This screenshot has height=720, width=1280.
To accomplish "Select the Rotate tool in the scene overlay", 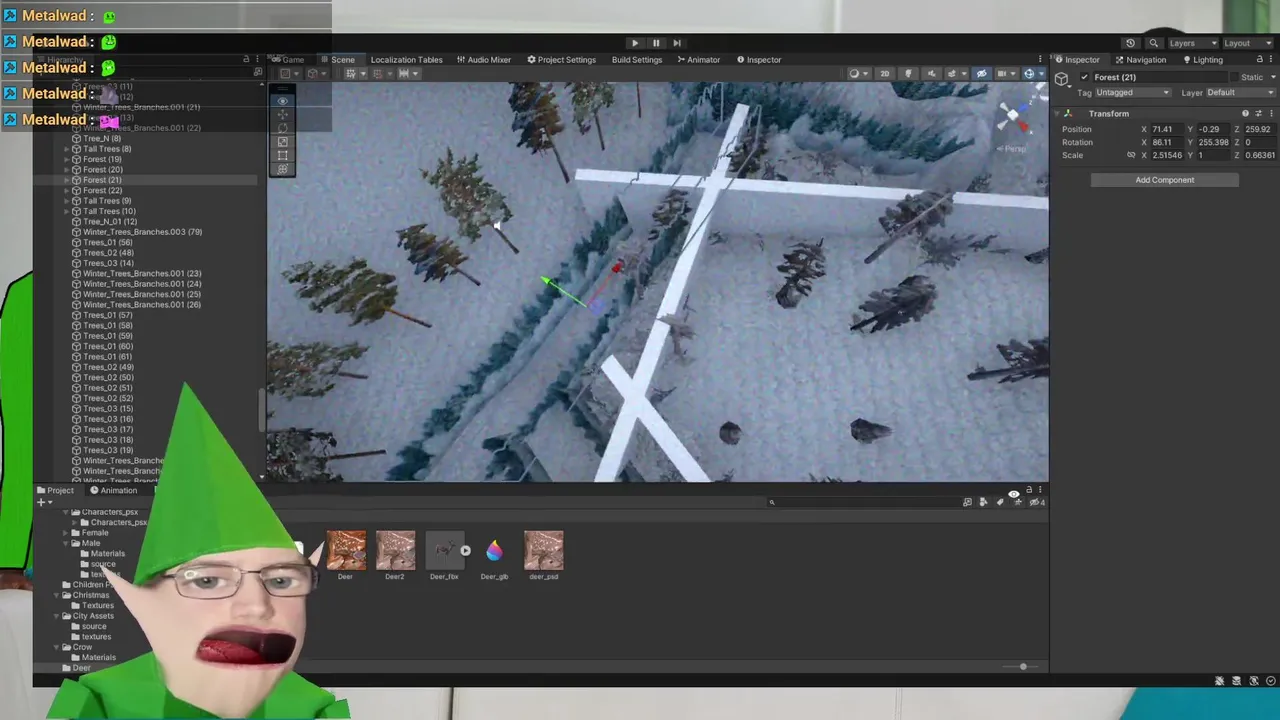I will (283, 128).
